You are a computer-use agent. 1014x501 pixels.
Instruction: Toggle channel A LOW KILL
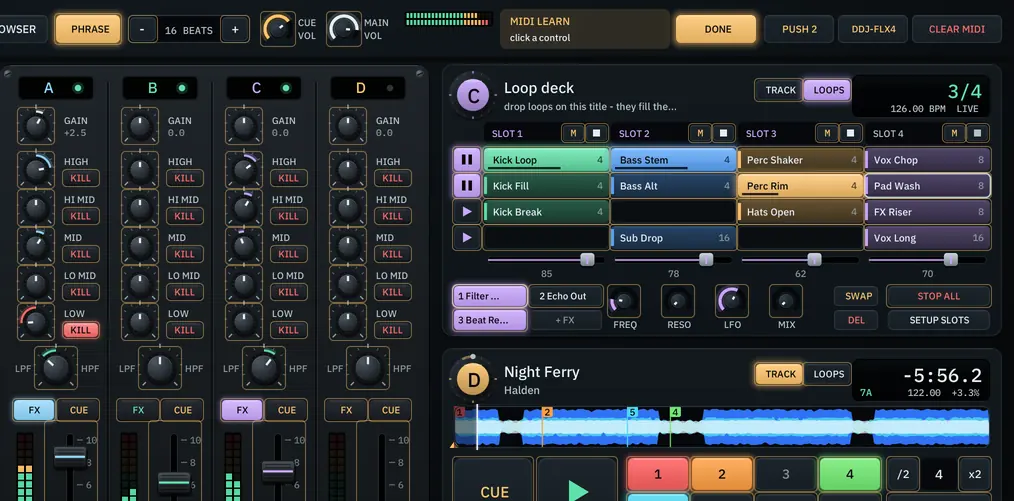tap(81, 330)
